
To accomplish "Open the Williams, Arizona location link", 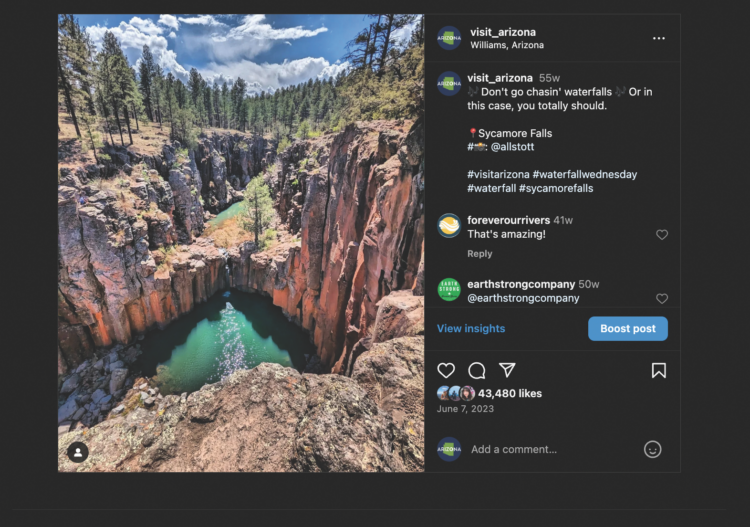I will [507, 45].
